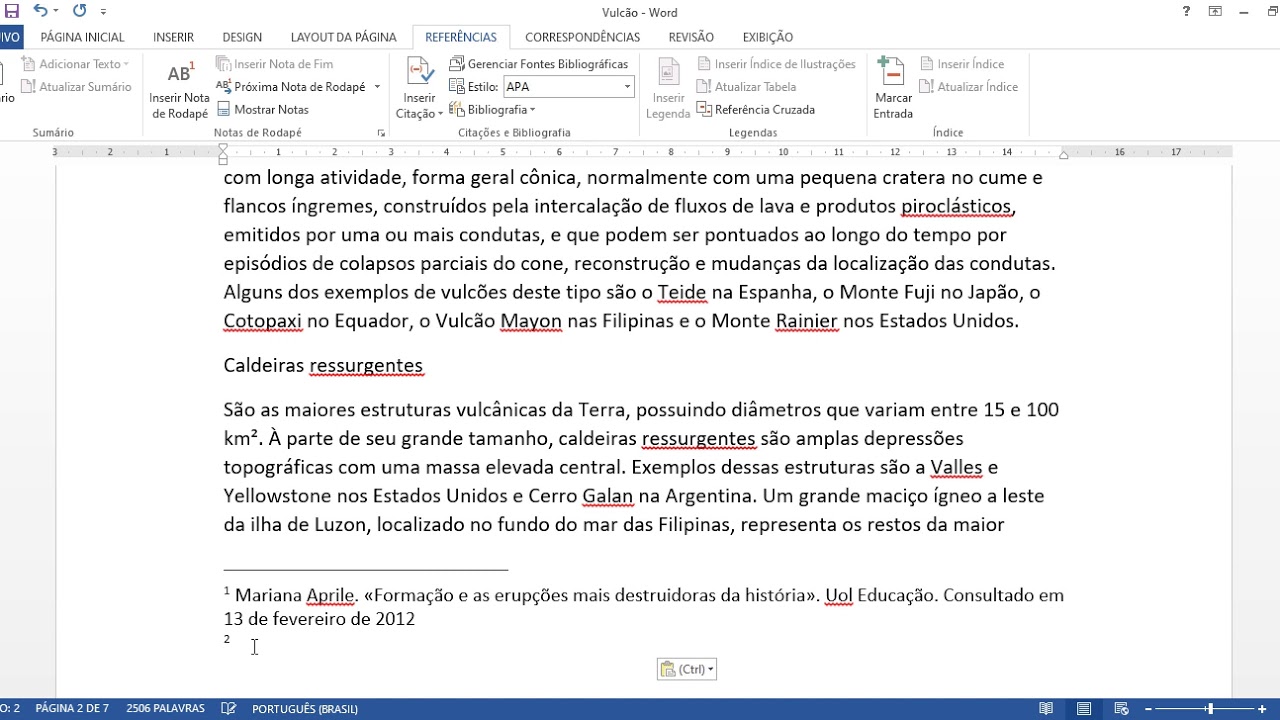Open Word Help question mark

click(x=1186, y=12)
